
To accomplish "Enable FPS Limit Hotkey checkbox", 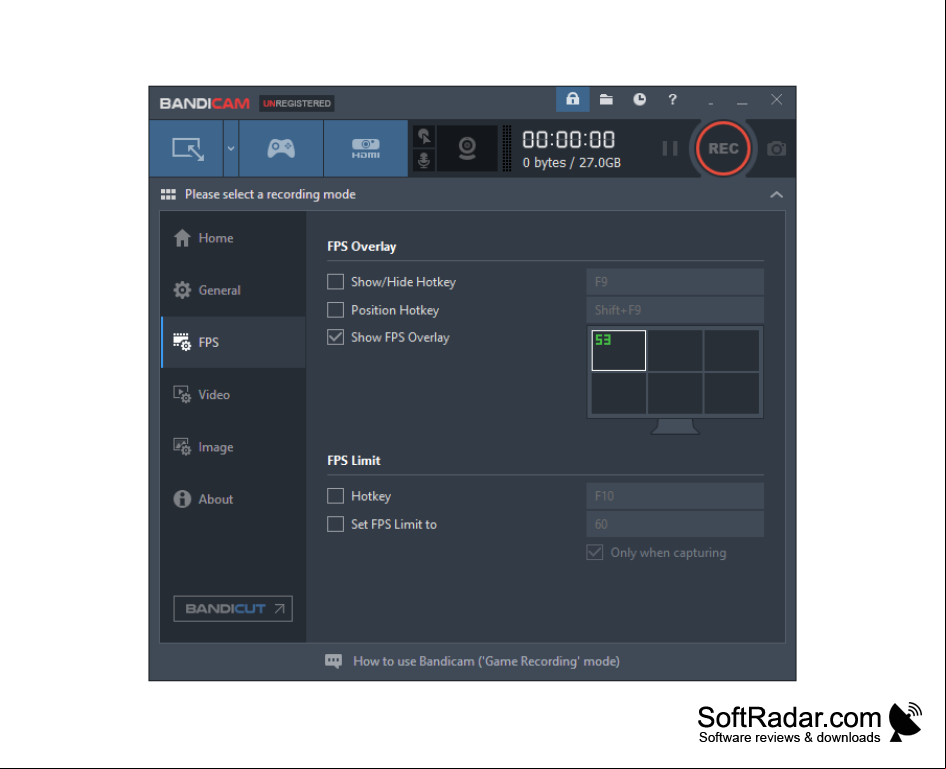I will (x=335, y=496).
